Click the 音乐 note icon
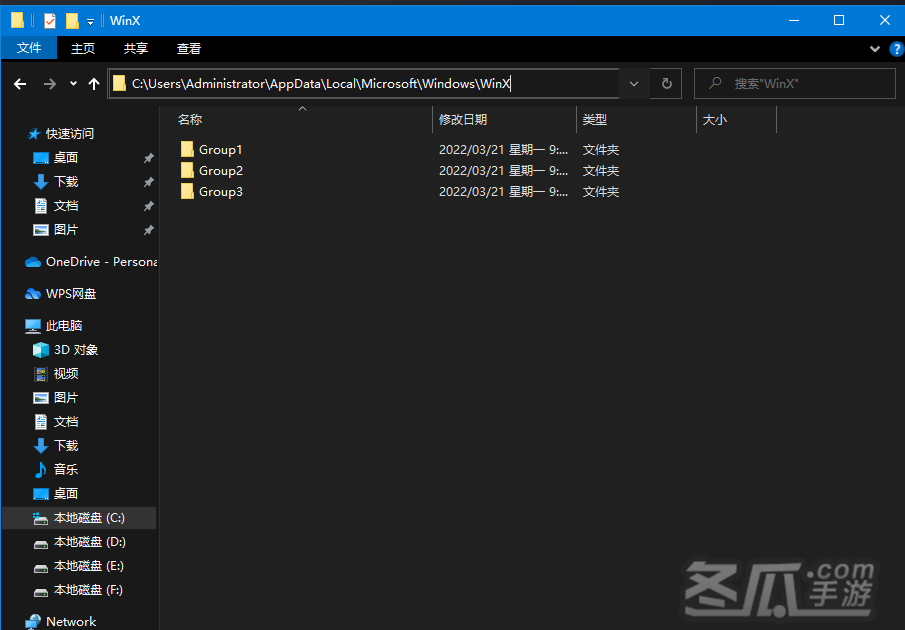 click(40, 470)
